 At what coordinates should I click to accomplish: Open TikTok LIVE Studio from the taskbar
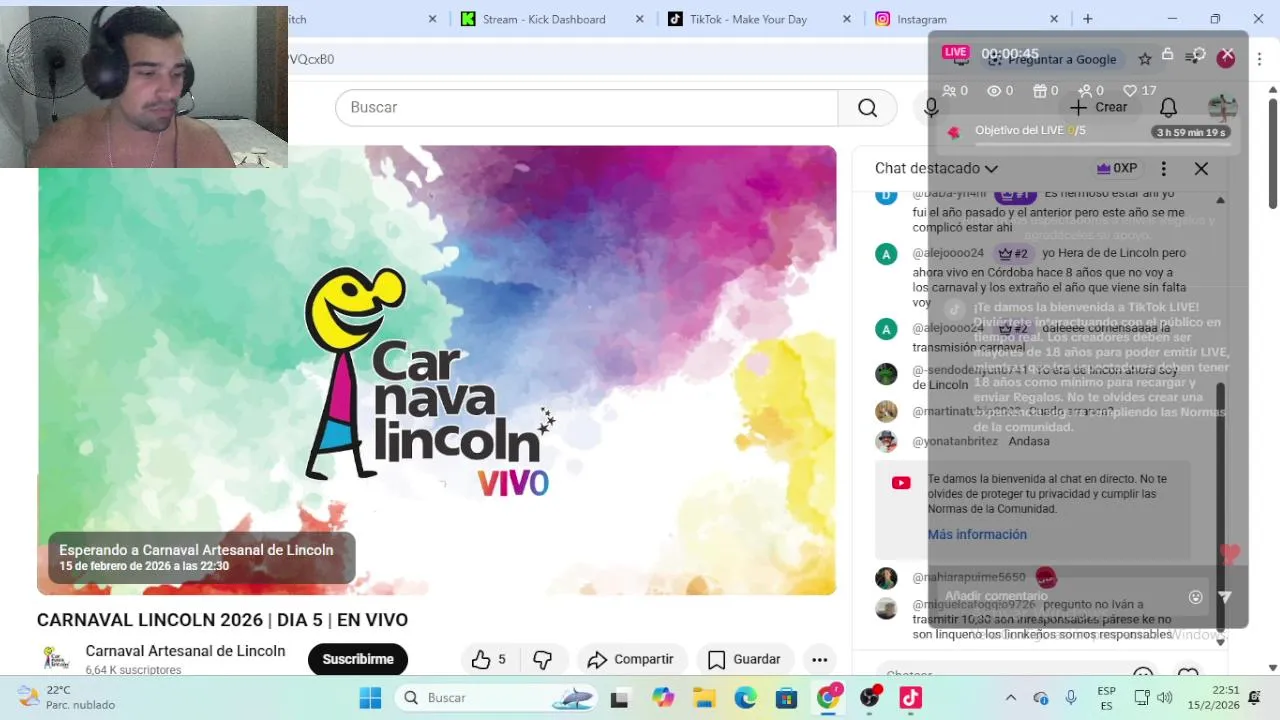(910, 698)
